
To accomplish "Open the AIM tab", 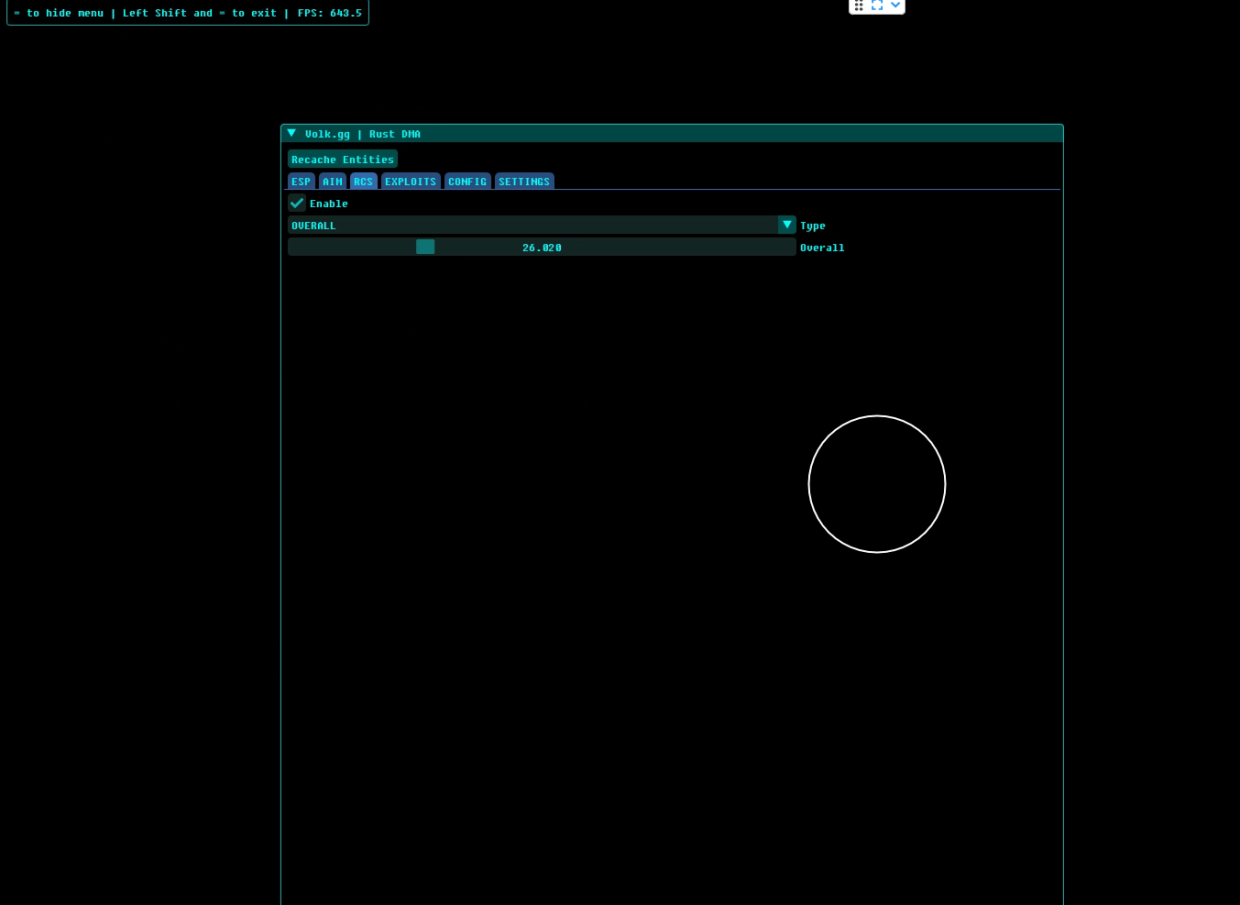I will tap(333, 181).
